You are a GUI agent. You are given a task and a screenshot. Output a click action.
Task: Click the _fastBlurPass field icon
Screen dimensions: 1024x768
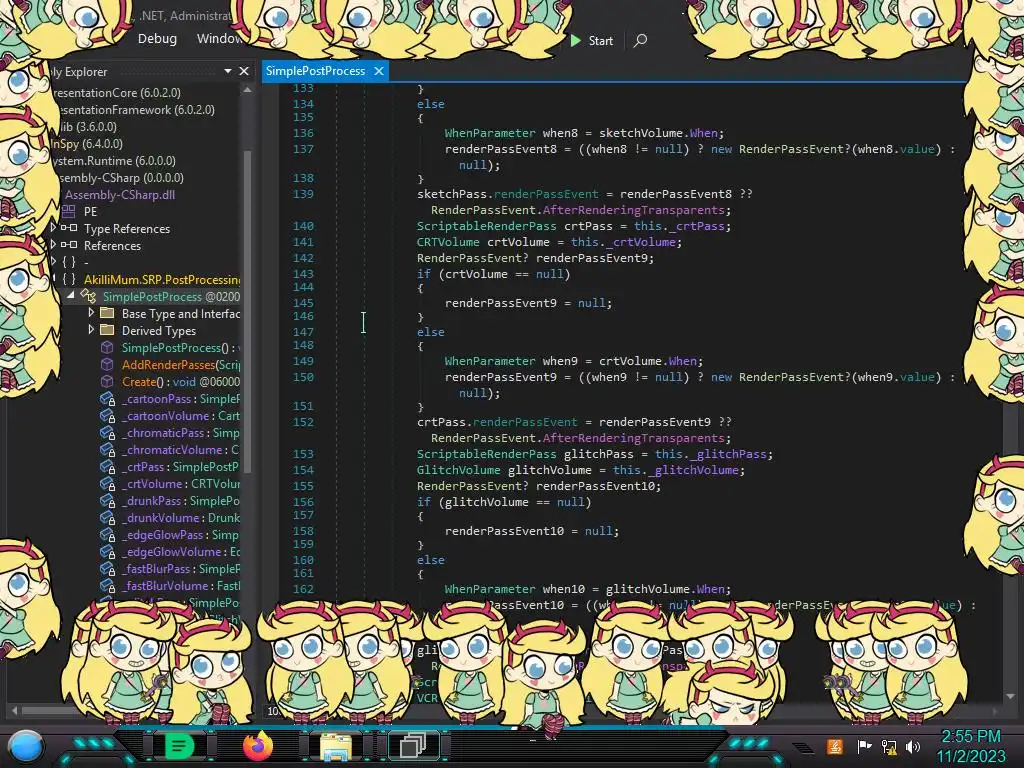(108, 568)
